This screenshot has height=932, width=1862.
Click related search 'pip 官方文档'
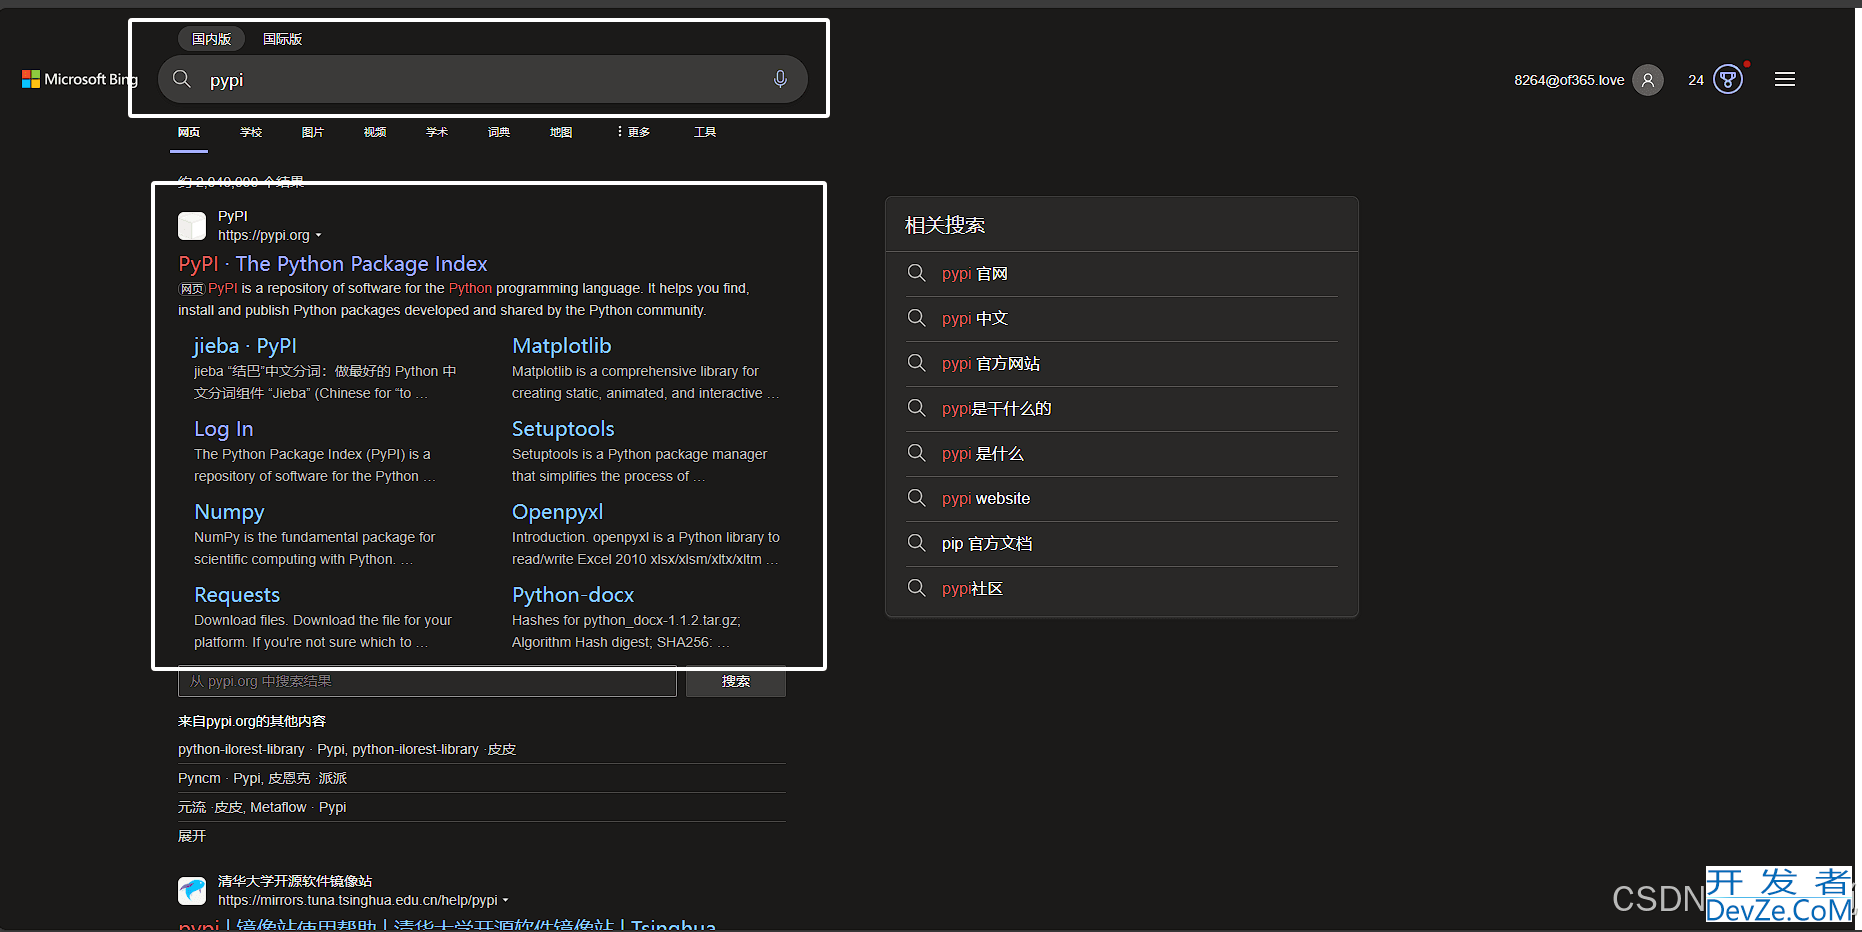click(987, 543)
